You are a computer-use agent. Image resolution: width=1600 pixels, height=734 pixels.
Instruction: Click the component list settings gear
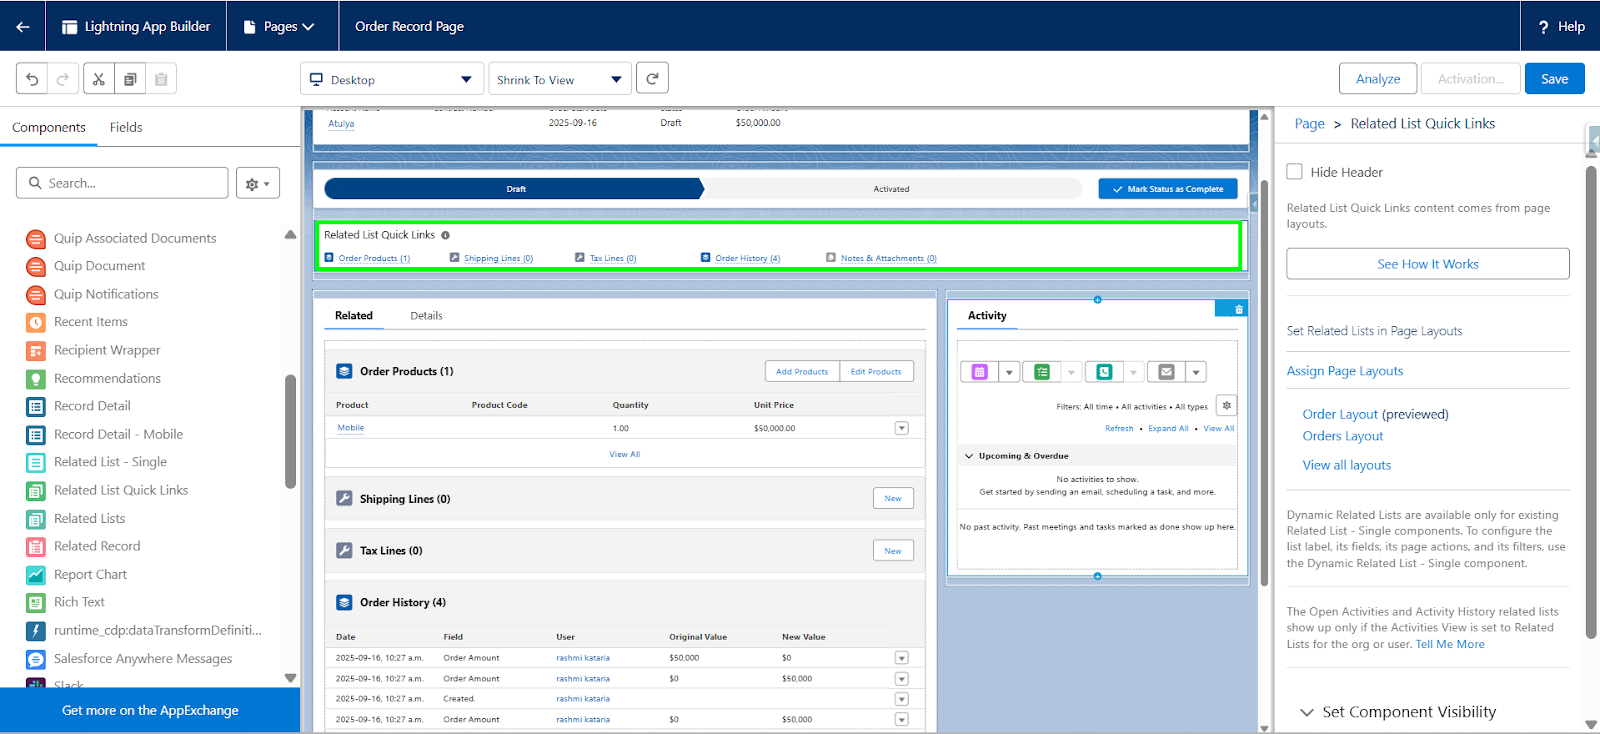pyautogui.click(x=257, y=183)
